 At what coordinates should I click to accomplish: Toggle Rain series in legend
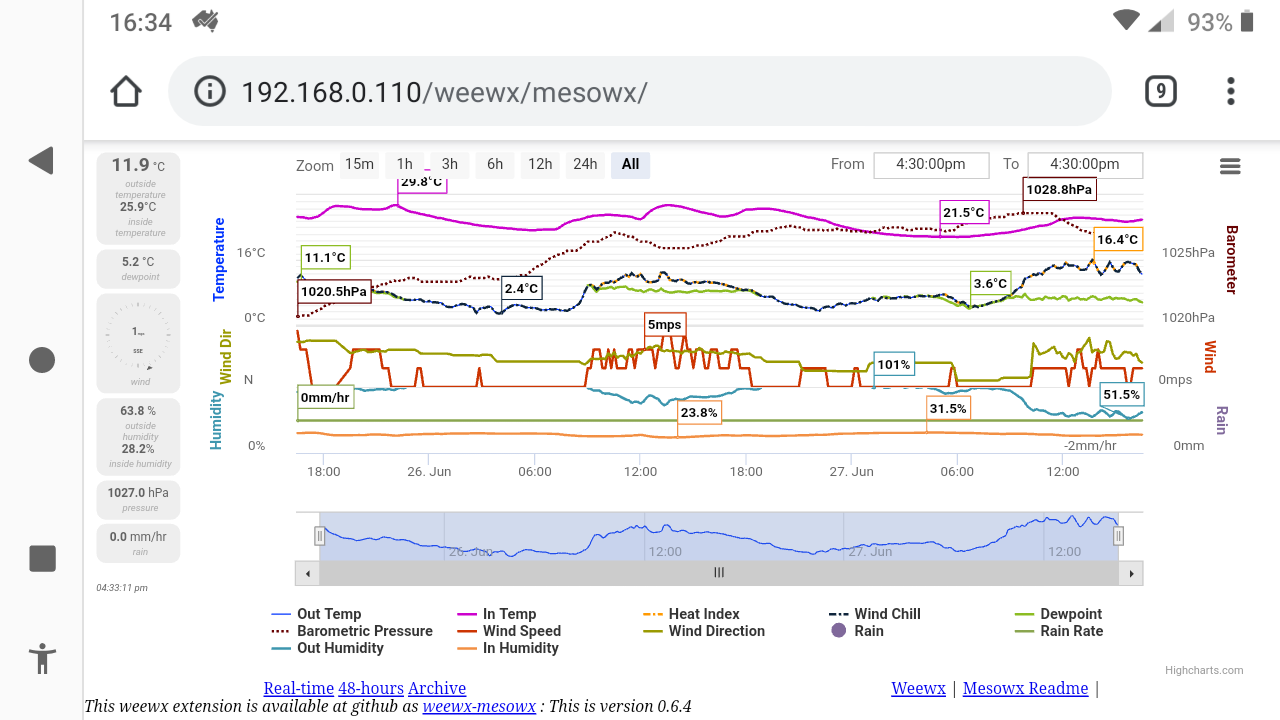coord(857,631)
